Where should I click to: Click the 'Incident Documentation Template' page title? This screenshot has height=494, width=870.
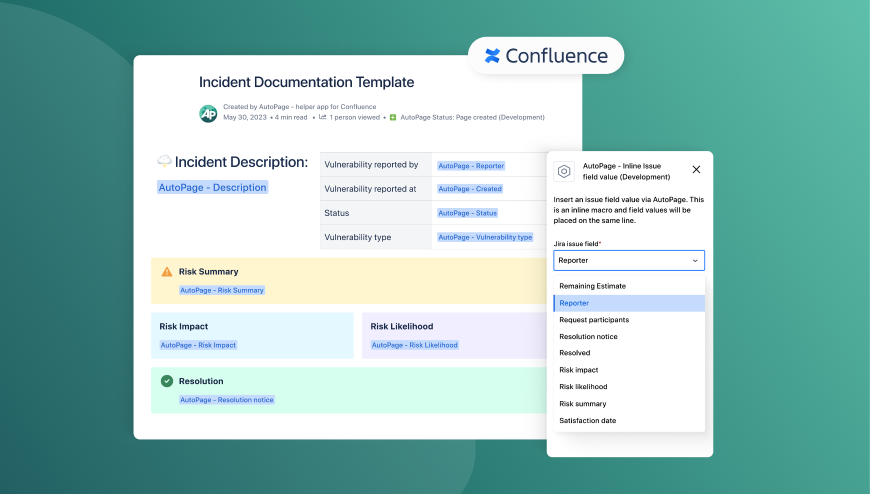(306, 82)
